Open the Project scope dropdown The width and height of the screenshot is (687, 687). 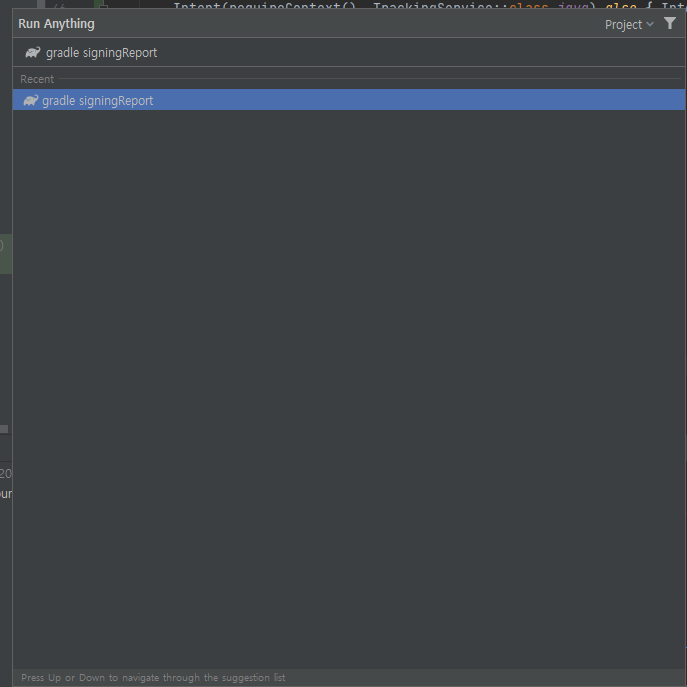tap(623, 24)
